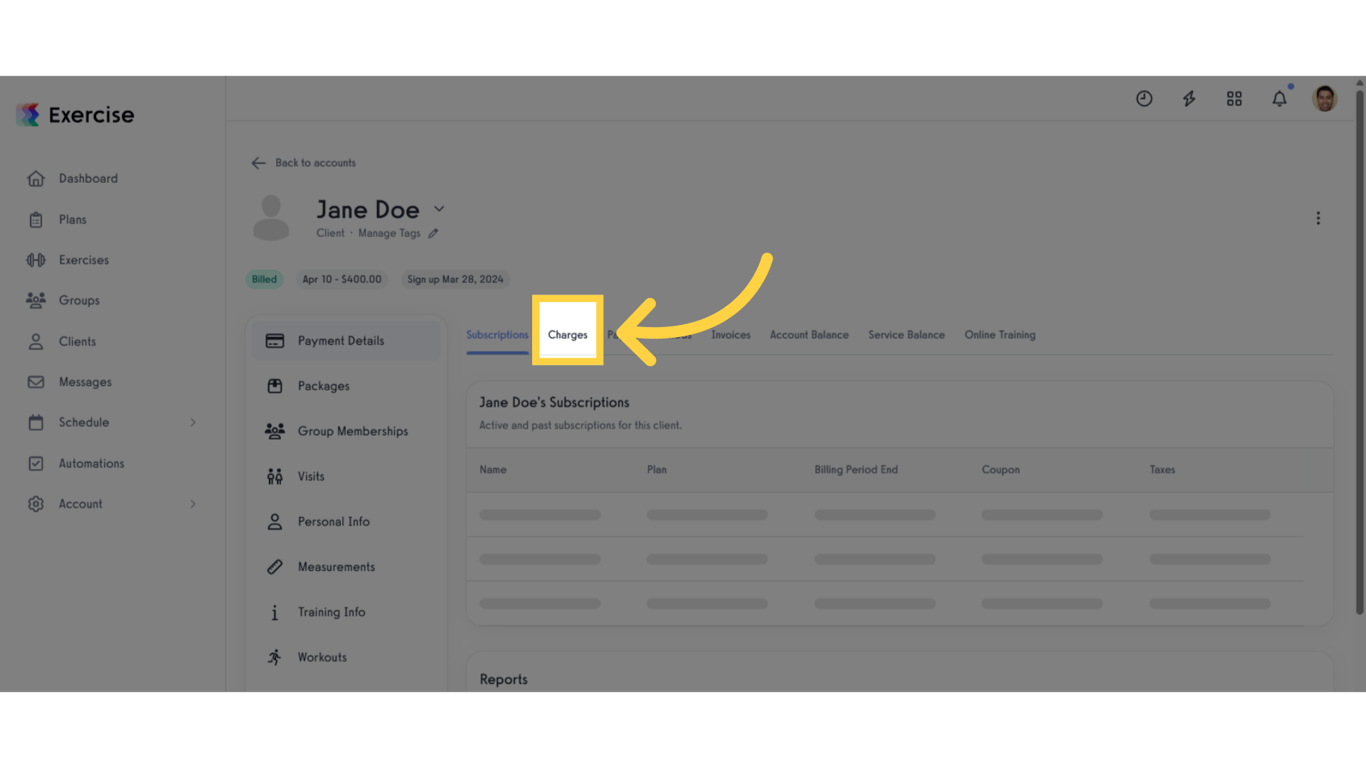Expand the Jane Doe name dropdown
1366x768 pixels.
439,210
